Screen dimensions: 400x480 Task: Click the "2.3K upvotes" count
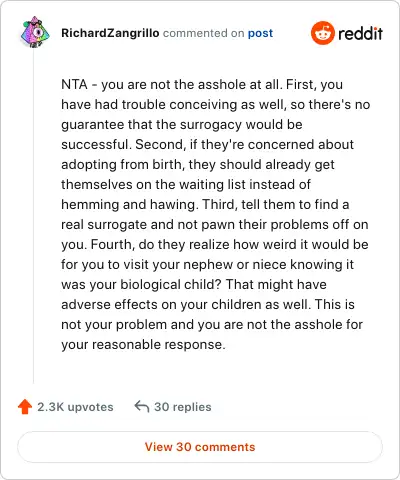coord(75,407)
